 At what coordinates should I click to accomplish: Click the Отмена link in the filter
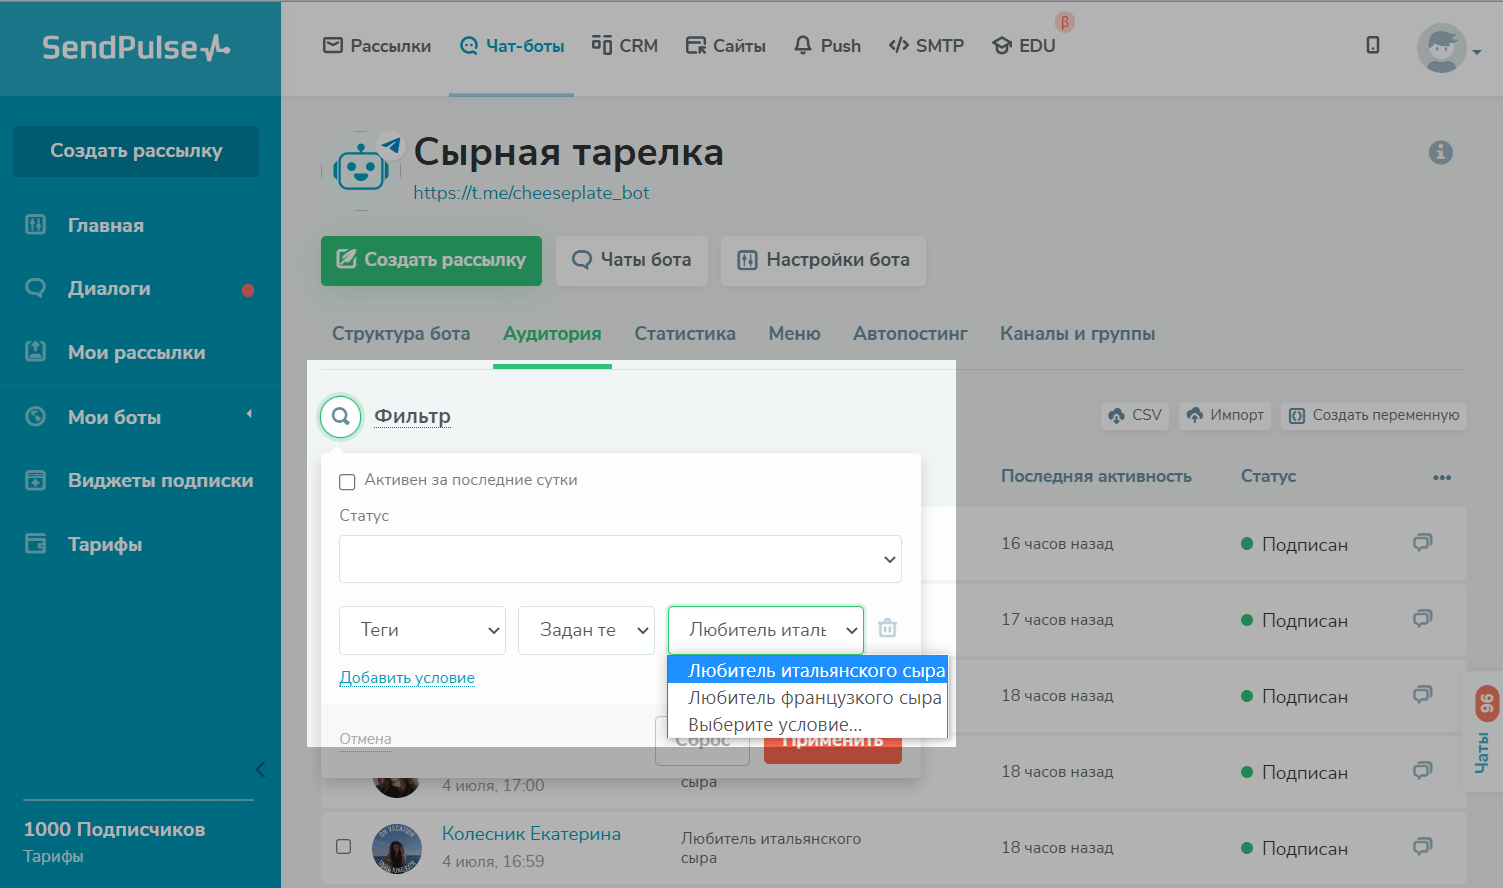point(365,739)
